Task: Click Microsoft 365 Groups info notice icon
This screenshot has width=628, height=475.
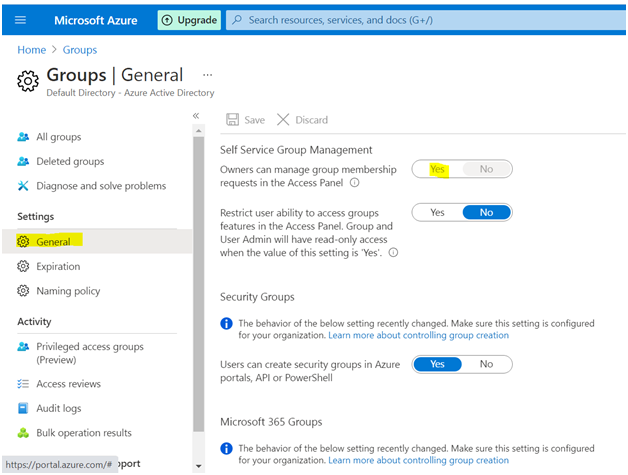Action: pyautogui.click(x=226, y=448)
